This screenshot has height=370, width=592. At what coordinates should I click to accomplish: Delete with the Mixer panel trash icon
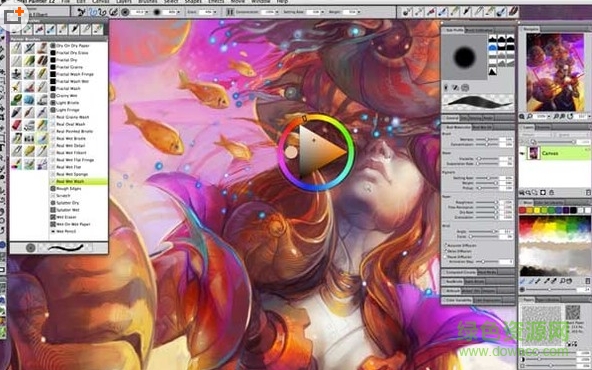click(x=587, y=281)
